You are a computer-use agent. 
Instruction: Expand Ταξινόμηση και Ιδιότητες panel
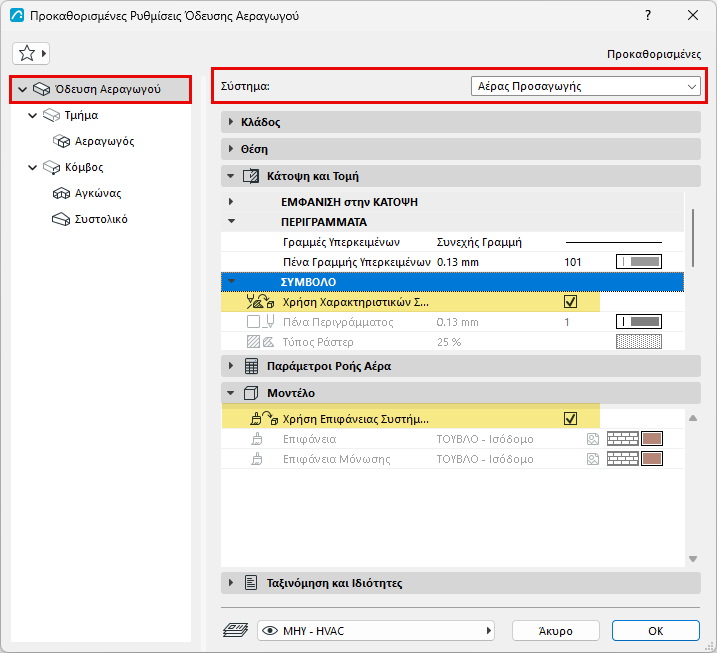coord(231,583)
